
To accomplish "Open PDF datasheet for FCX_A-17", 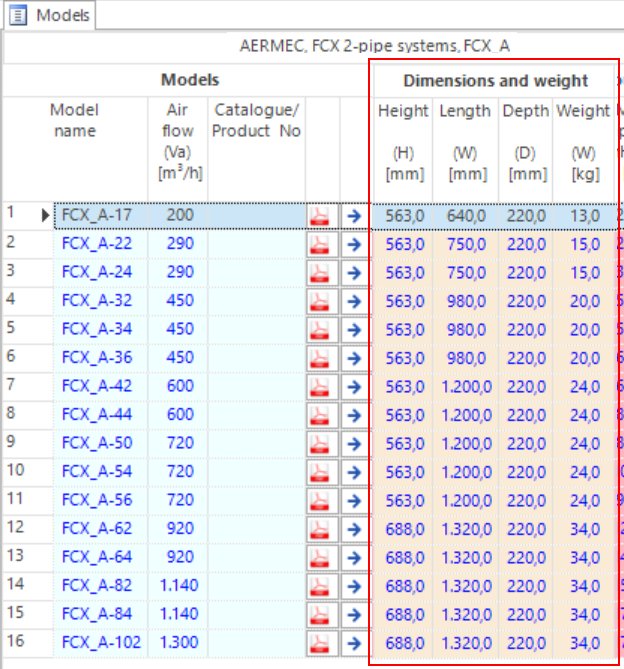I will [321, 215].
